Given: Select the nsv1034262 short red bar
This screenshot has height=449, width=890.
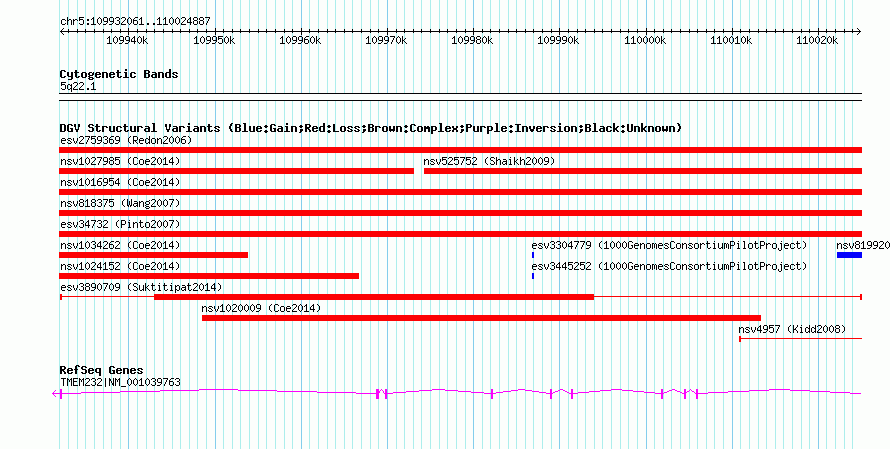Looking at the screenshot, I should (x=154, y=255).
